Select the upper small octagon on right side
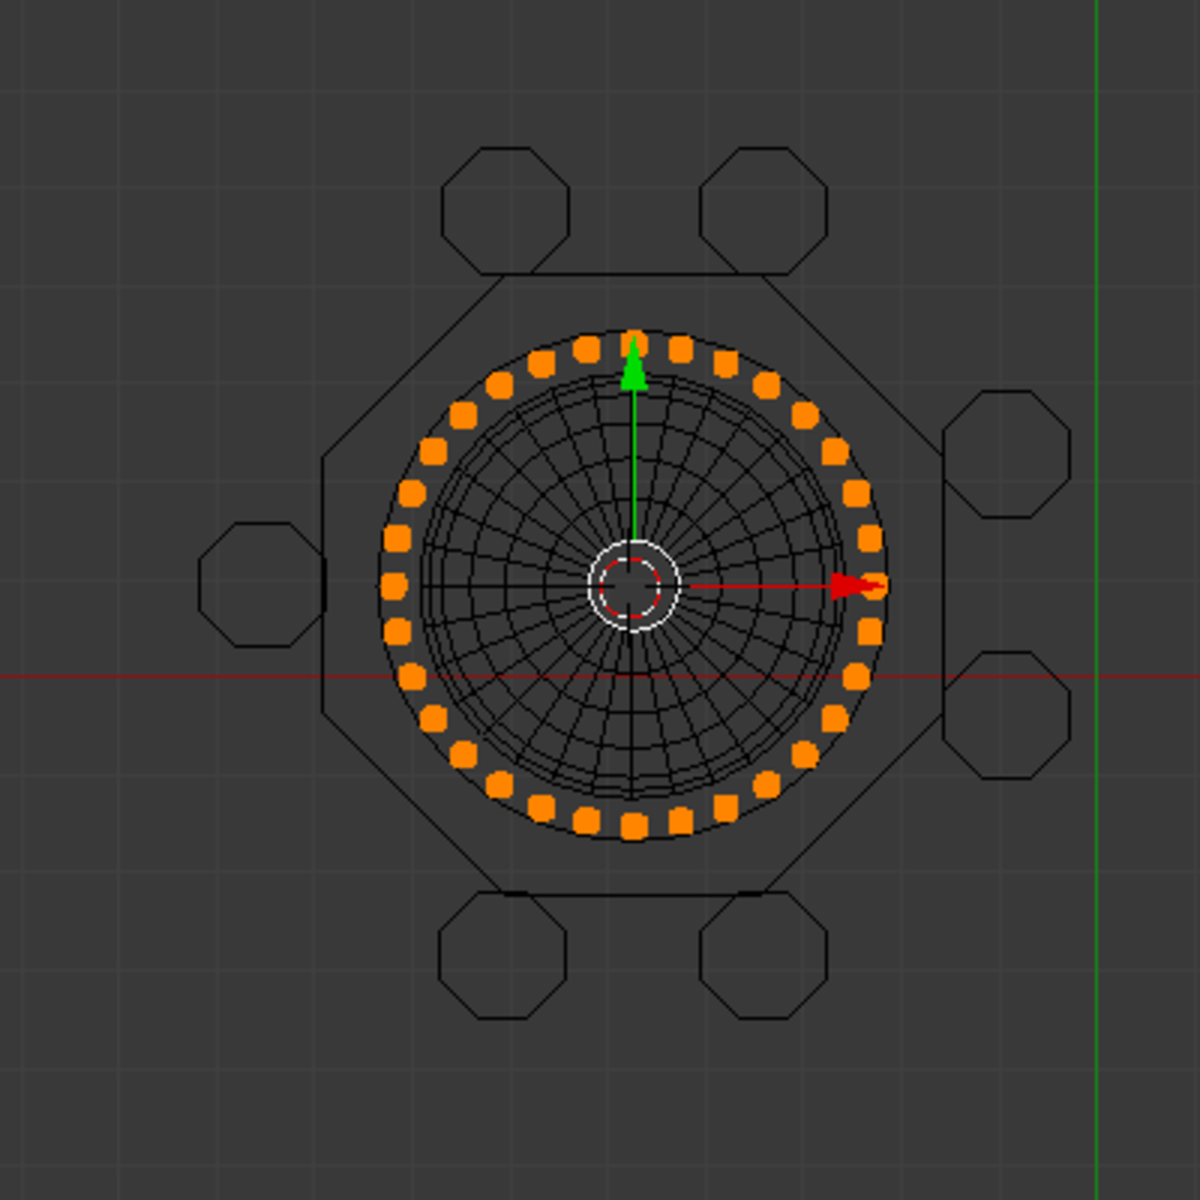Screen dimensions: 1200x1200 click(x=1006, y=454)
